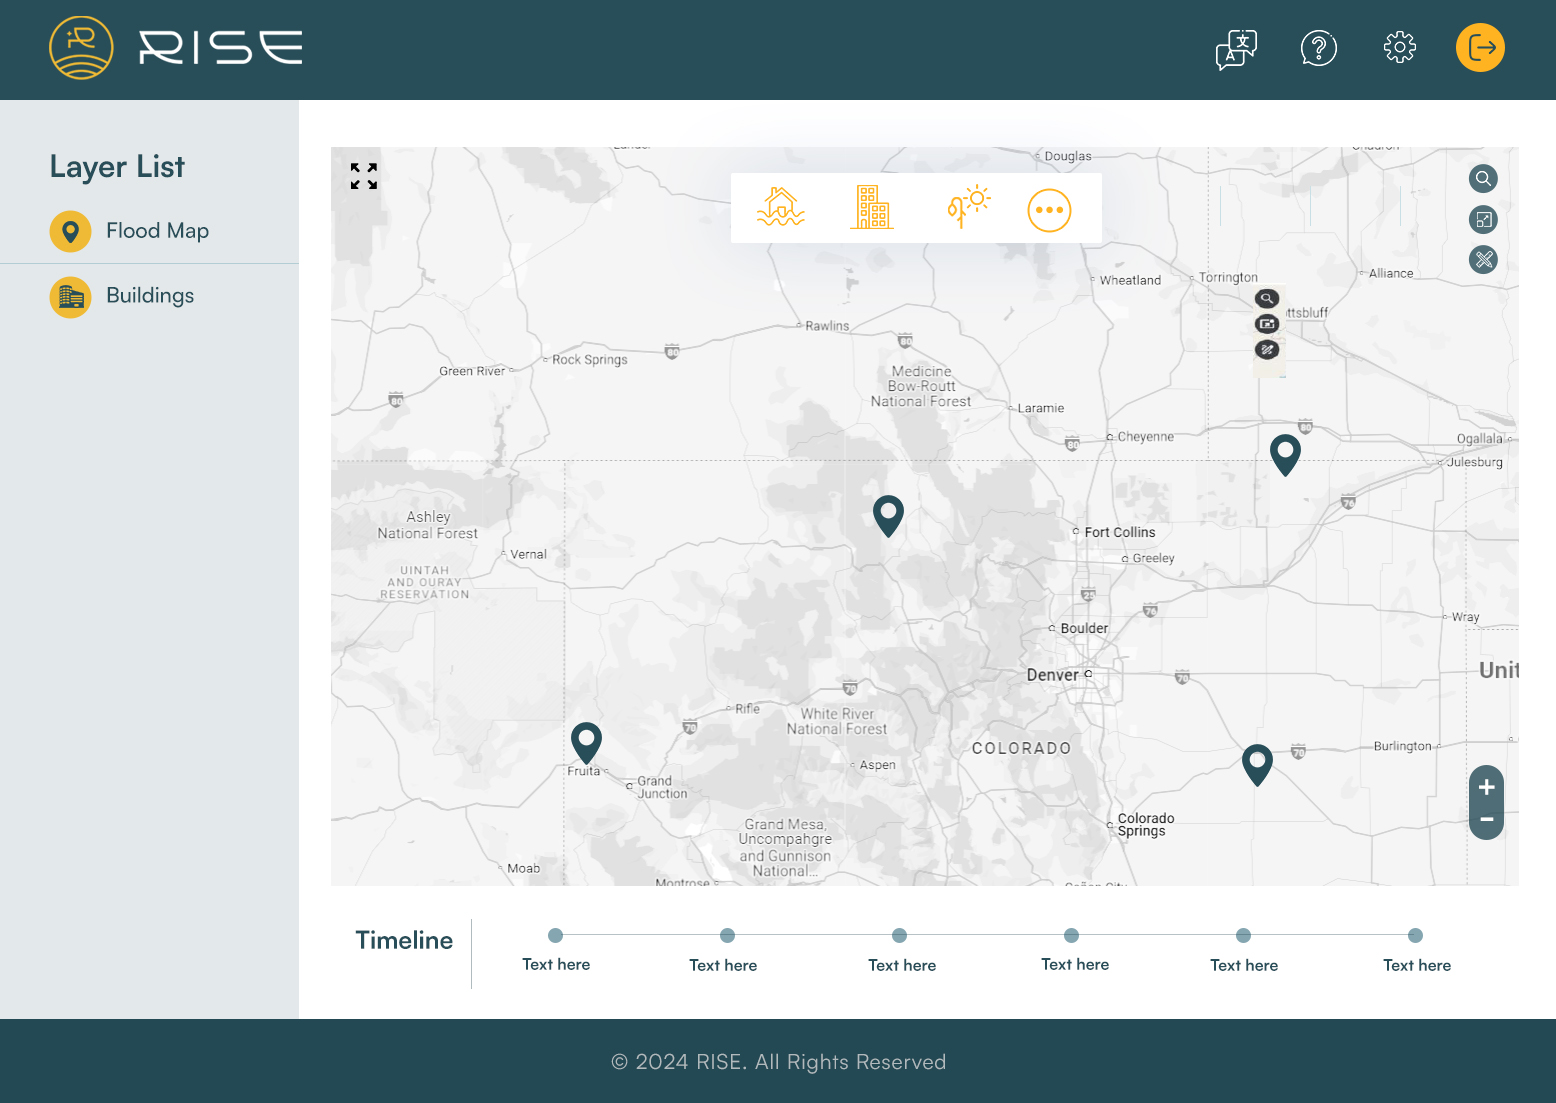Toggle fullscreen map view
Screen dimensions: 1556x1103
click(x=364, y=176)
